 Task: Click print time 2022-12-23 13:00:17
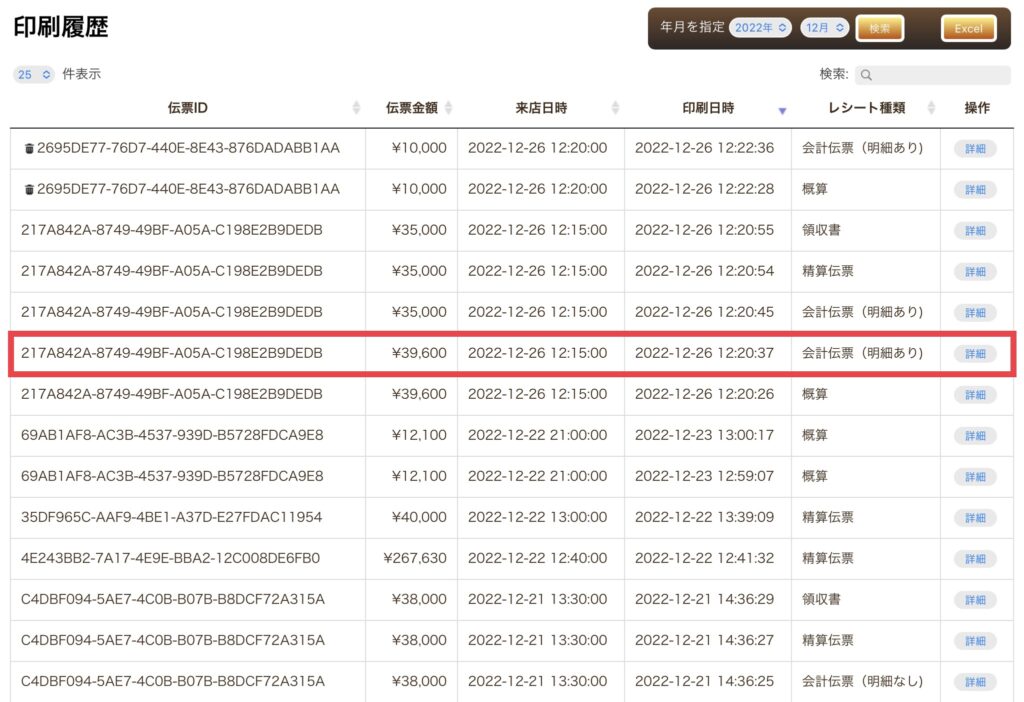click(x=704, y=435)
